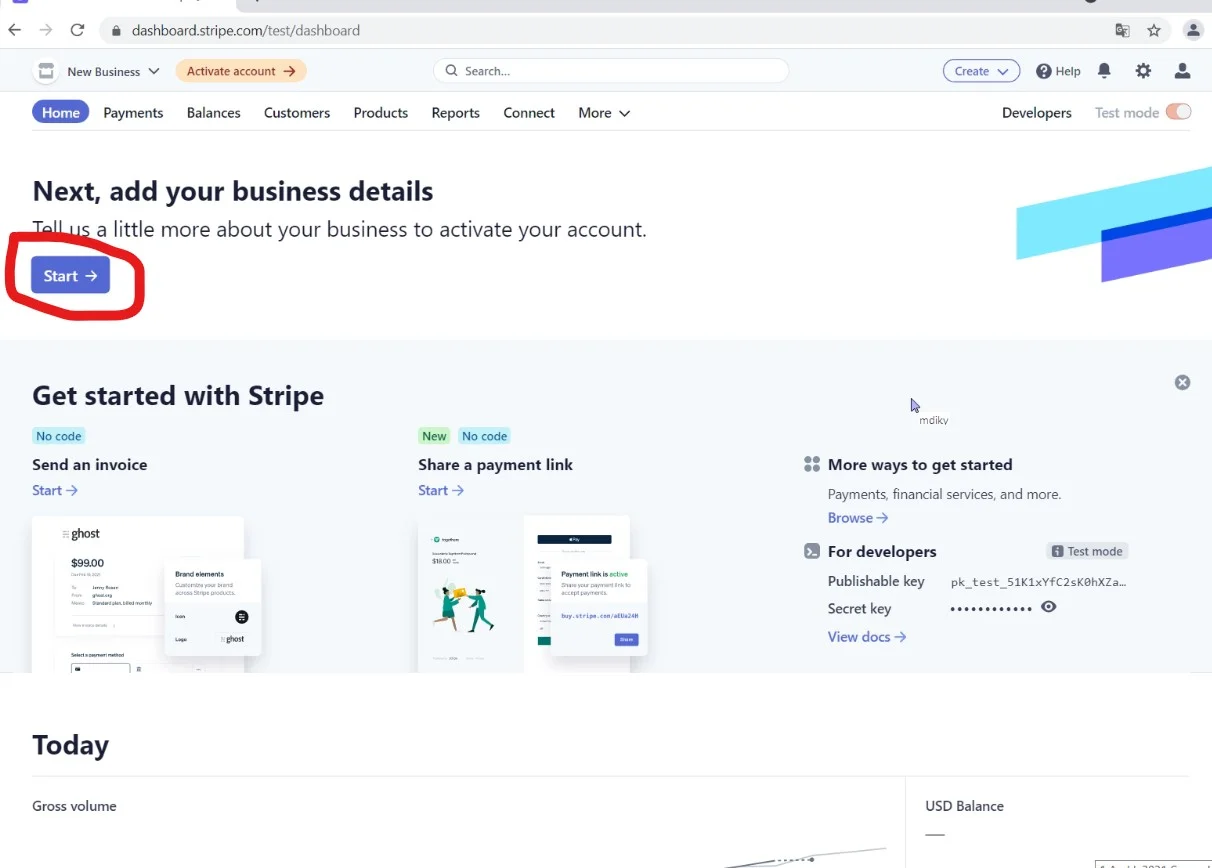Expand the More navigation menu
The image size is (1212, 868).
604,113
